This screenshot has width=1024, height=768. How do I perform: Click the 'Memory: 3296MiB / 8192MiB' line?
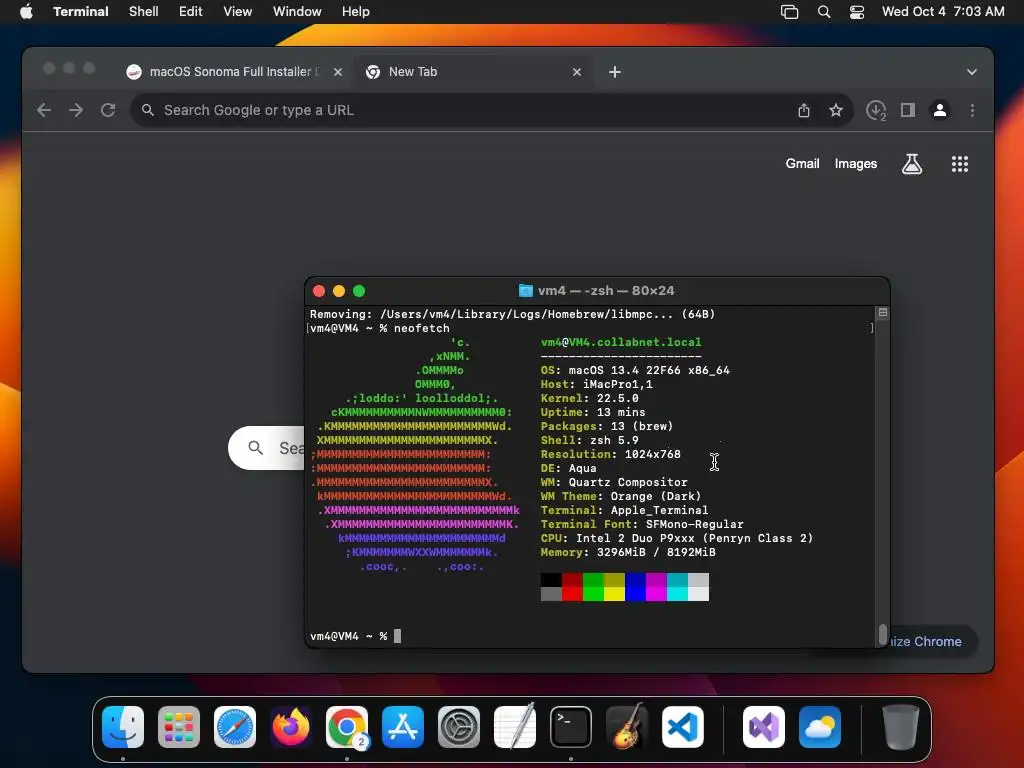coord(628,552)
